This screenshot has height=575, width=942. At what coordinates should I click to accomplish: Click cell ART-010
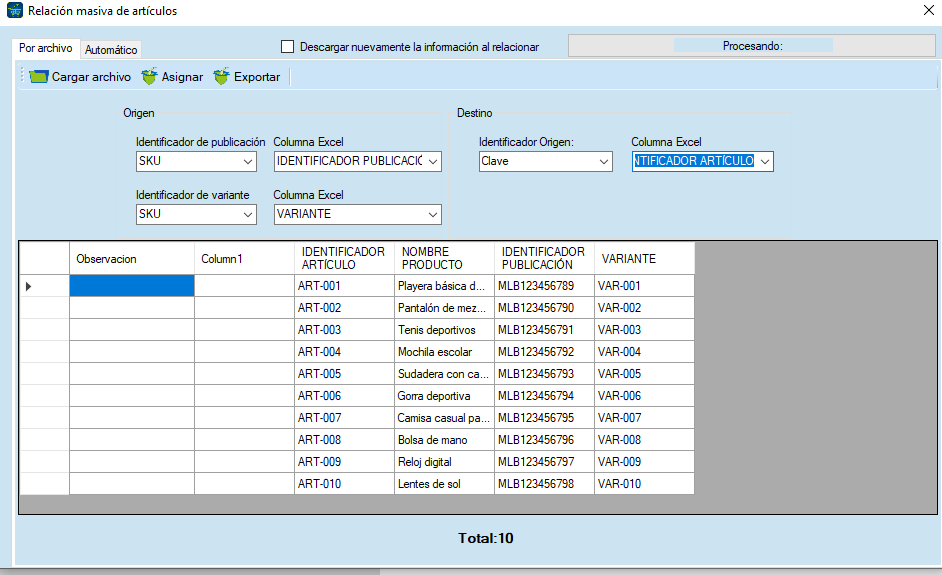tap(344, 484)
